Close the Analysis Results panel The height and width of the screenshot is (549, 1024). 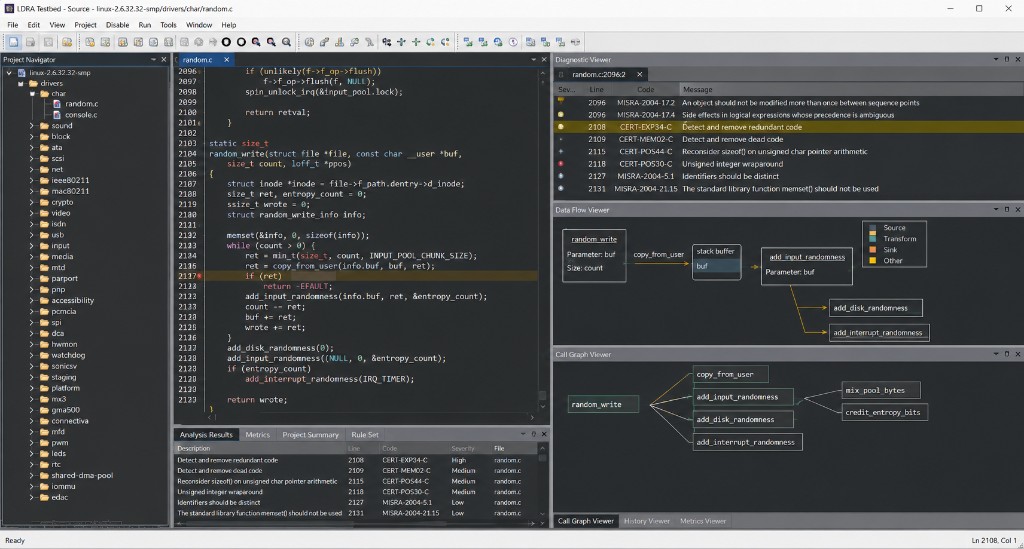[544, 433]
